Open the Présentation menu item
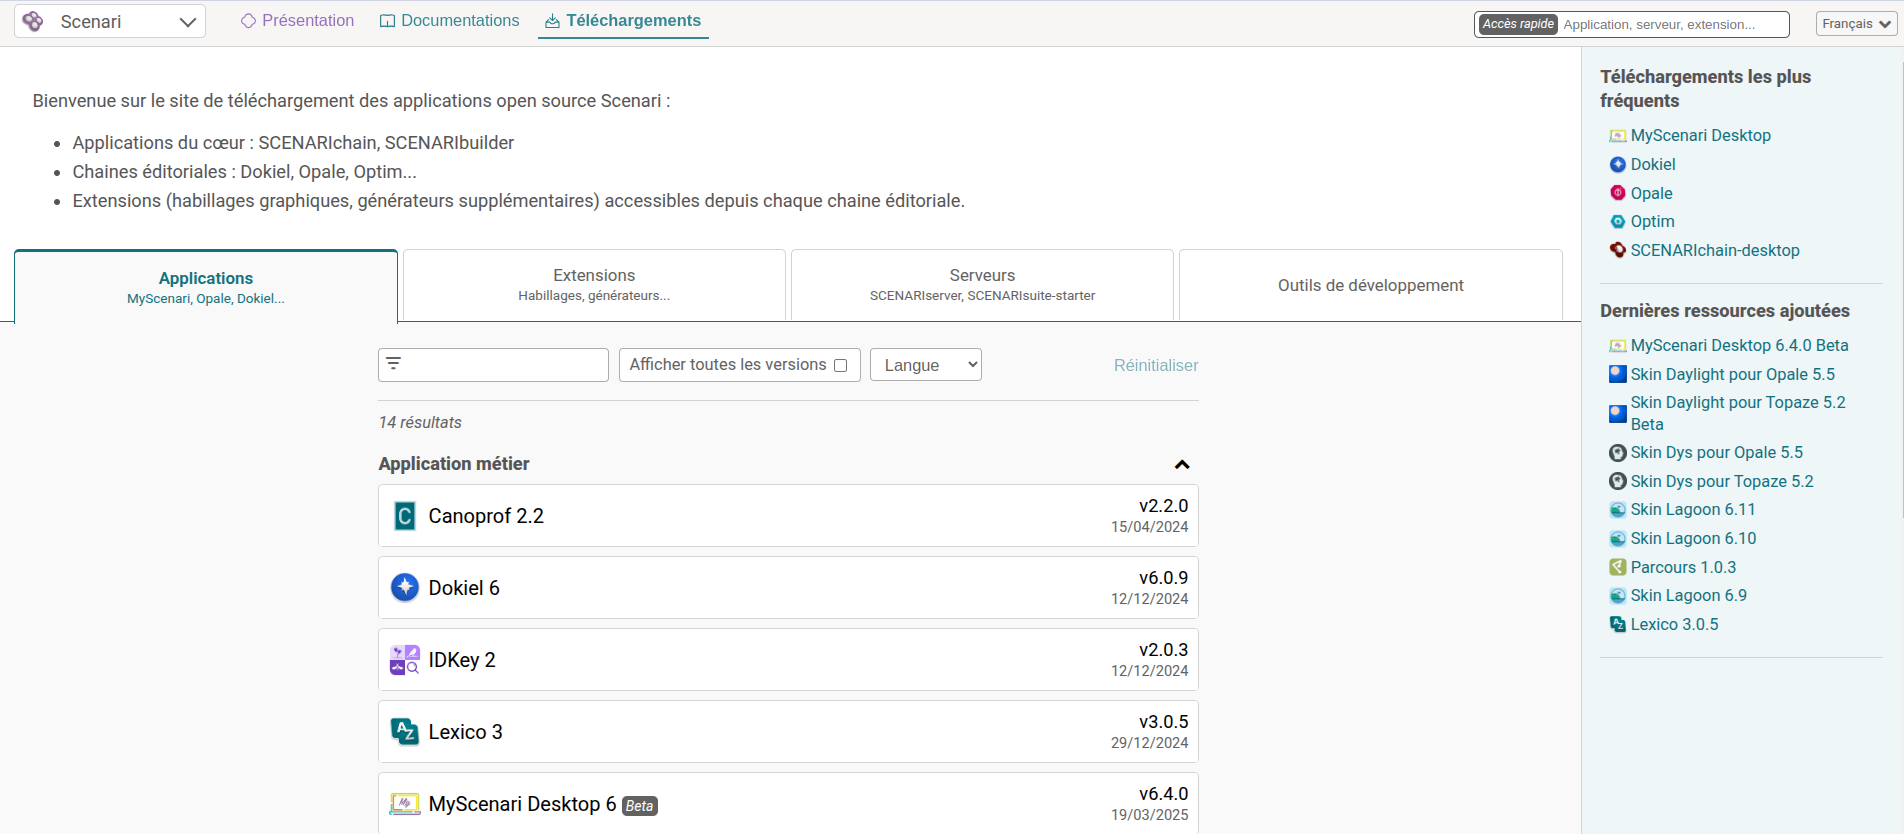The image size is (1904, 834). [298, 21]
